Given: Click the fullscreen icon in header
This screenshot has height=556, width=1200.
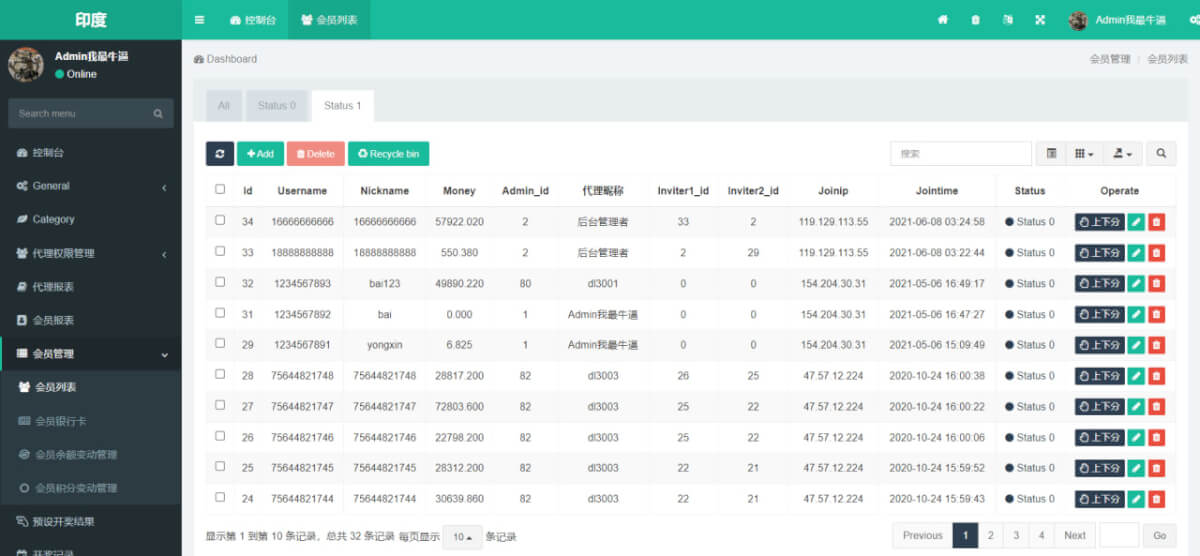Looking at the screenshot, I should coord(1040,20).
